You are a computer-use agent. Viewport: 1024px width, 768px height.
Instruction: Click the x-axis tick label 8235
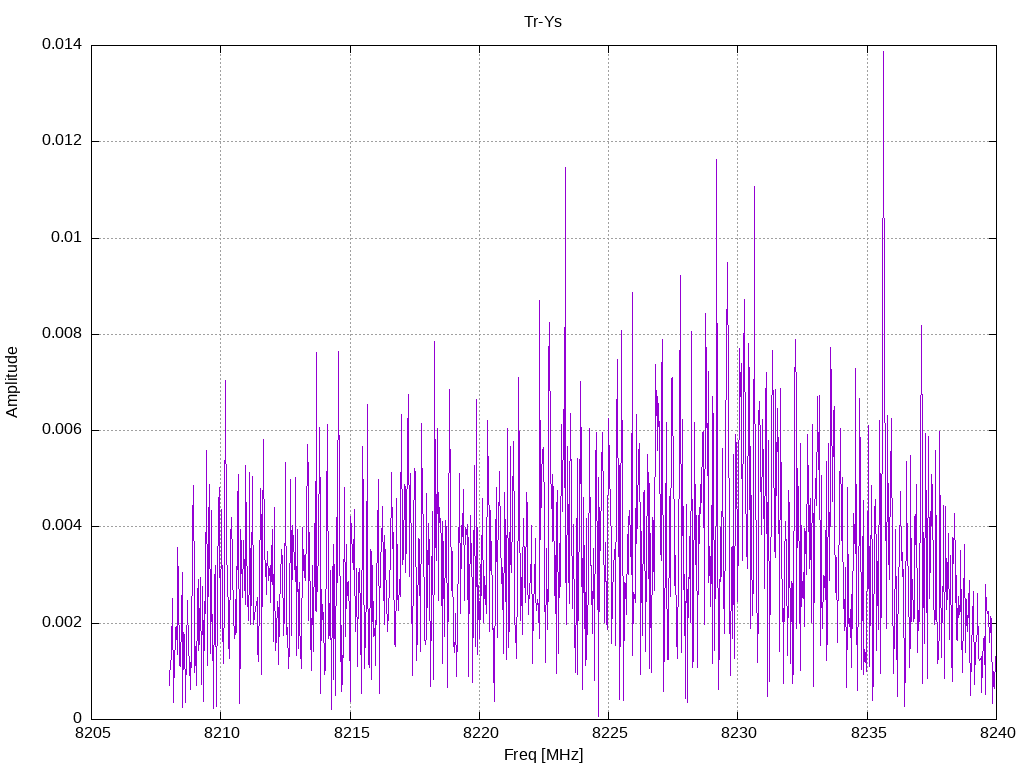tap(869, 733)
